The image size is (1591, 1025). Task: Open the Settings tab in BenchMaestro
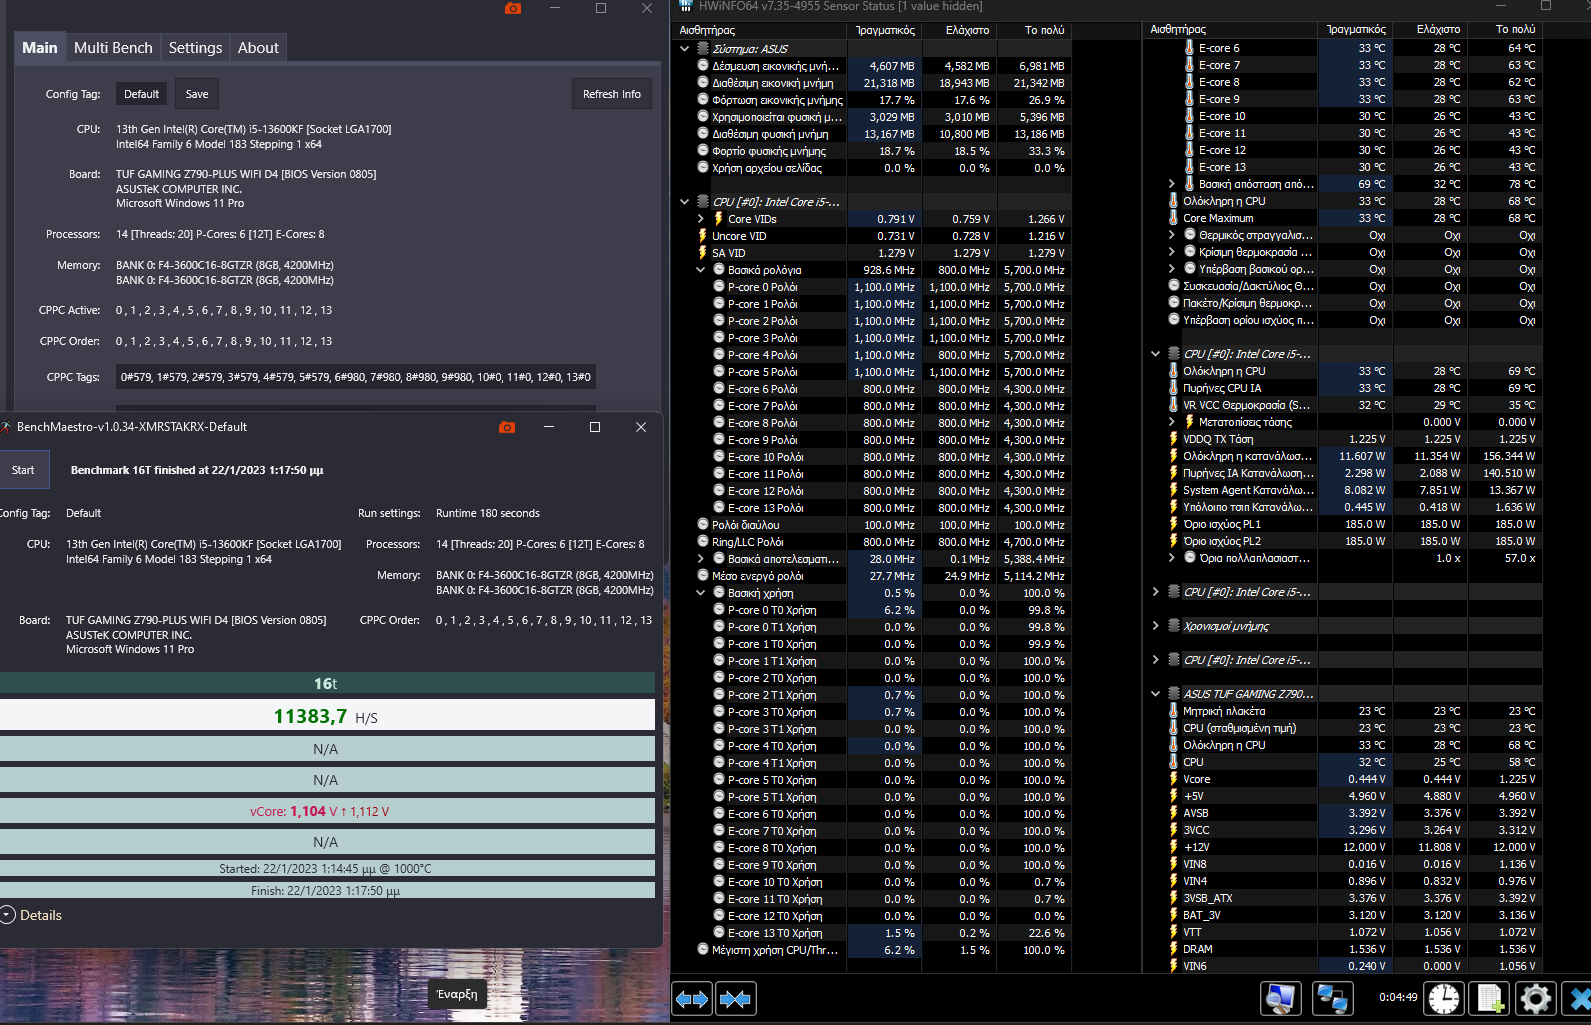pyautogui.click(x=195, y=48)
